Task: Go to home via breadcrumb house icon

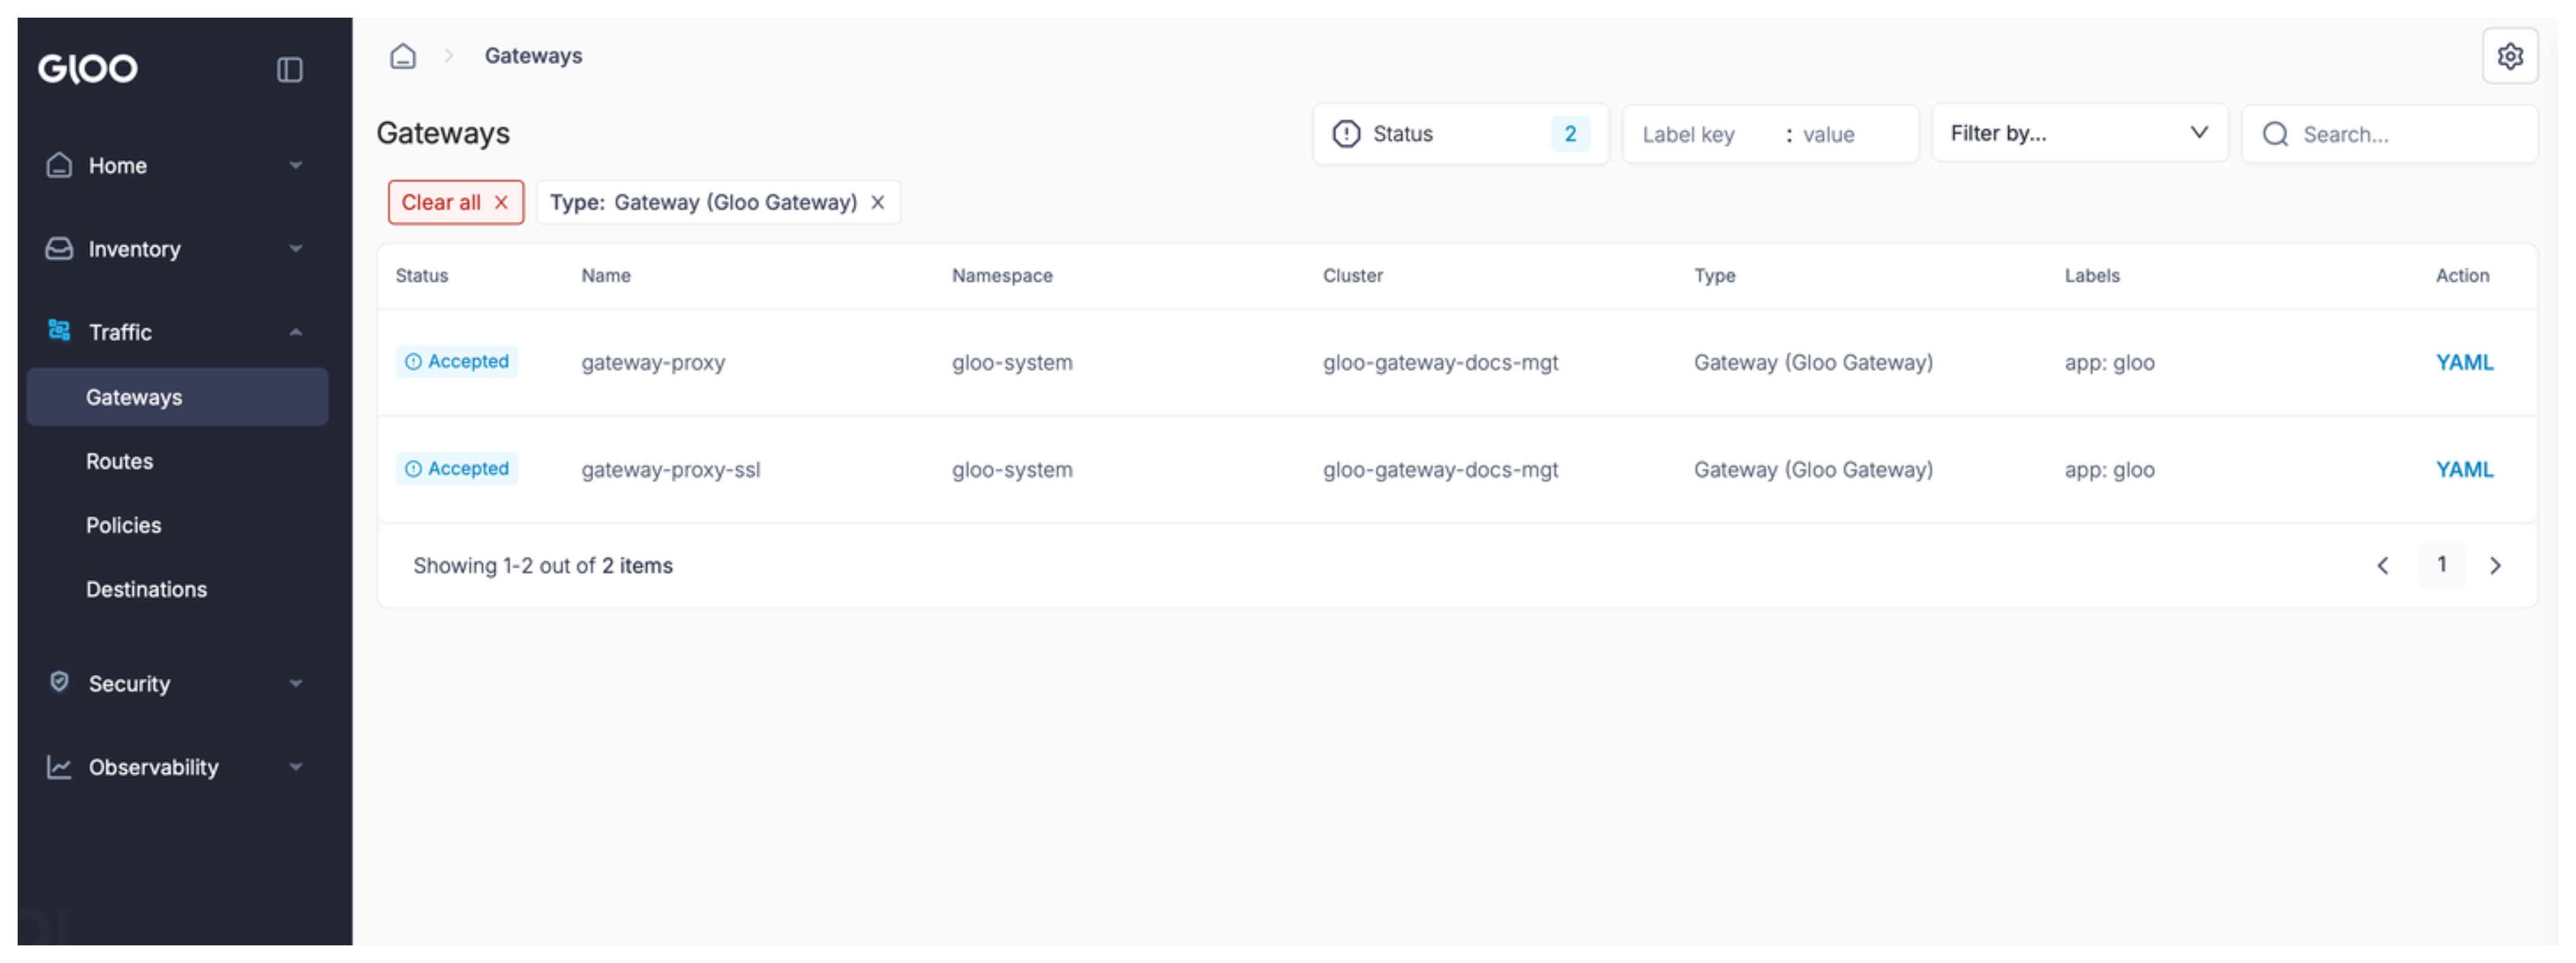Action: click(x=403, y=55)
